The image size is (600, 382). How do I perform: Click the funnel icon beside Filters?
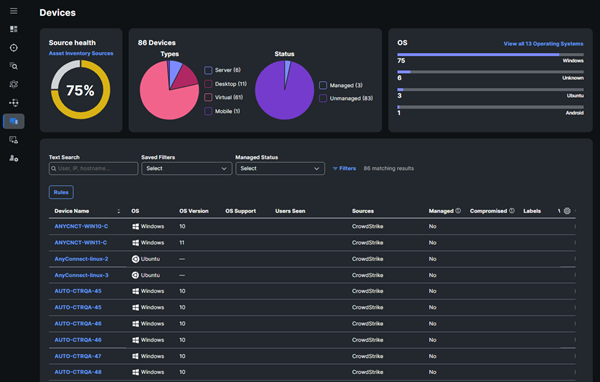point(335,168)
